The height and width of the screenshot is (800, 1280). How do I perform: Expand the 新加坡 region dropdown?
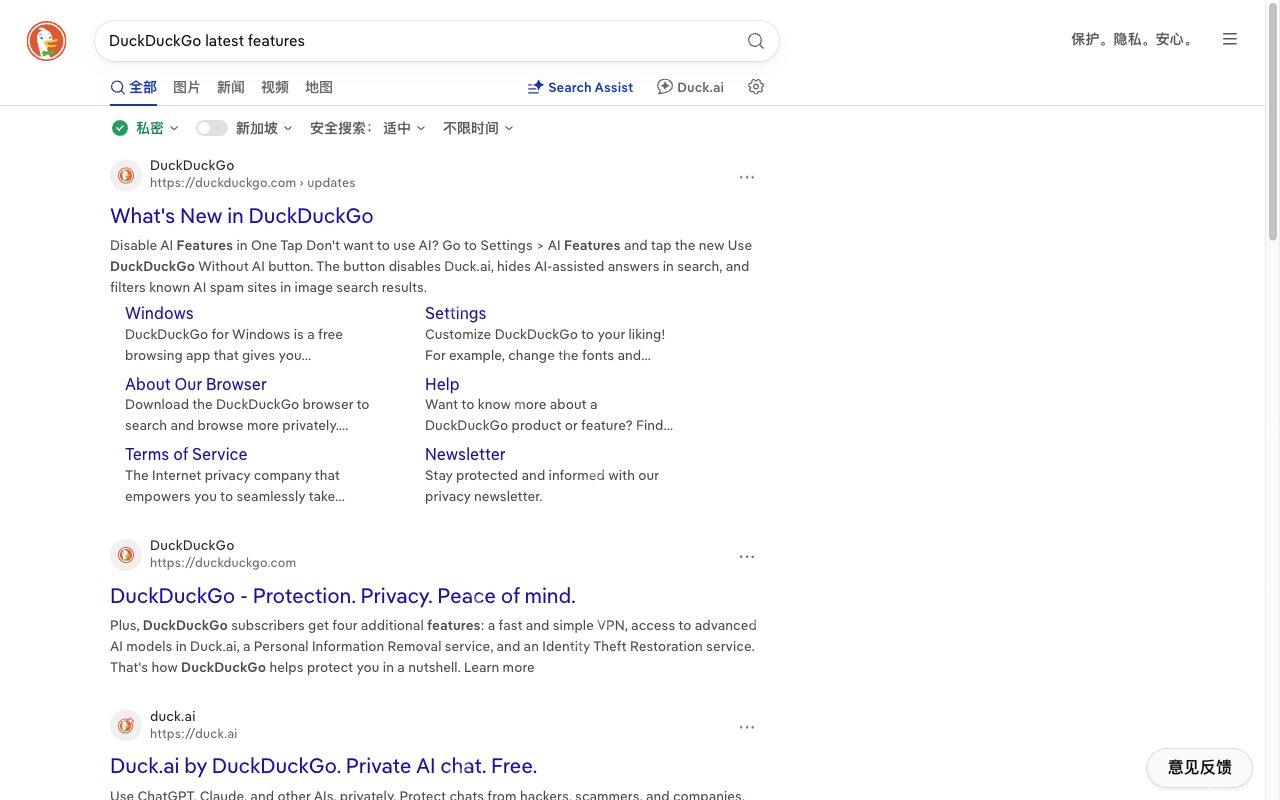click(264, 128)
